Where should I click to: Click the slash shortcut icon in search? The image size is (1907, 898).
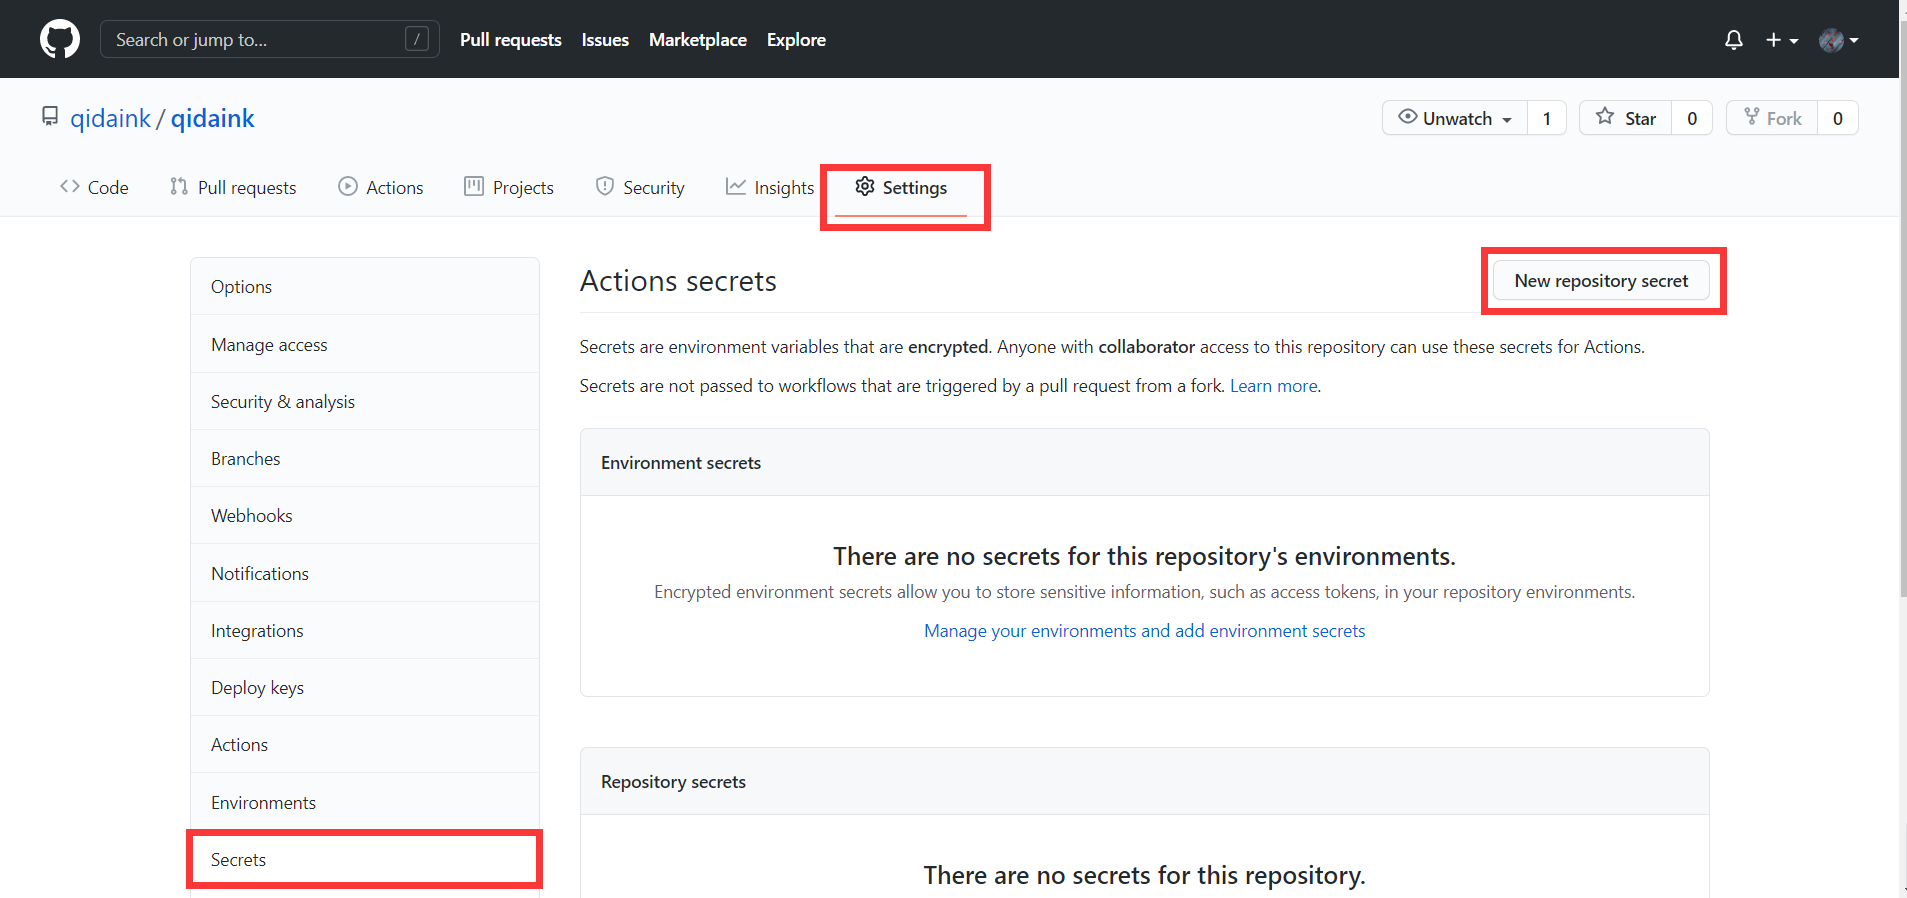point(417,40)
